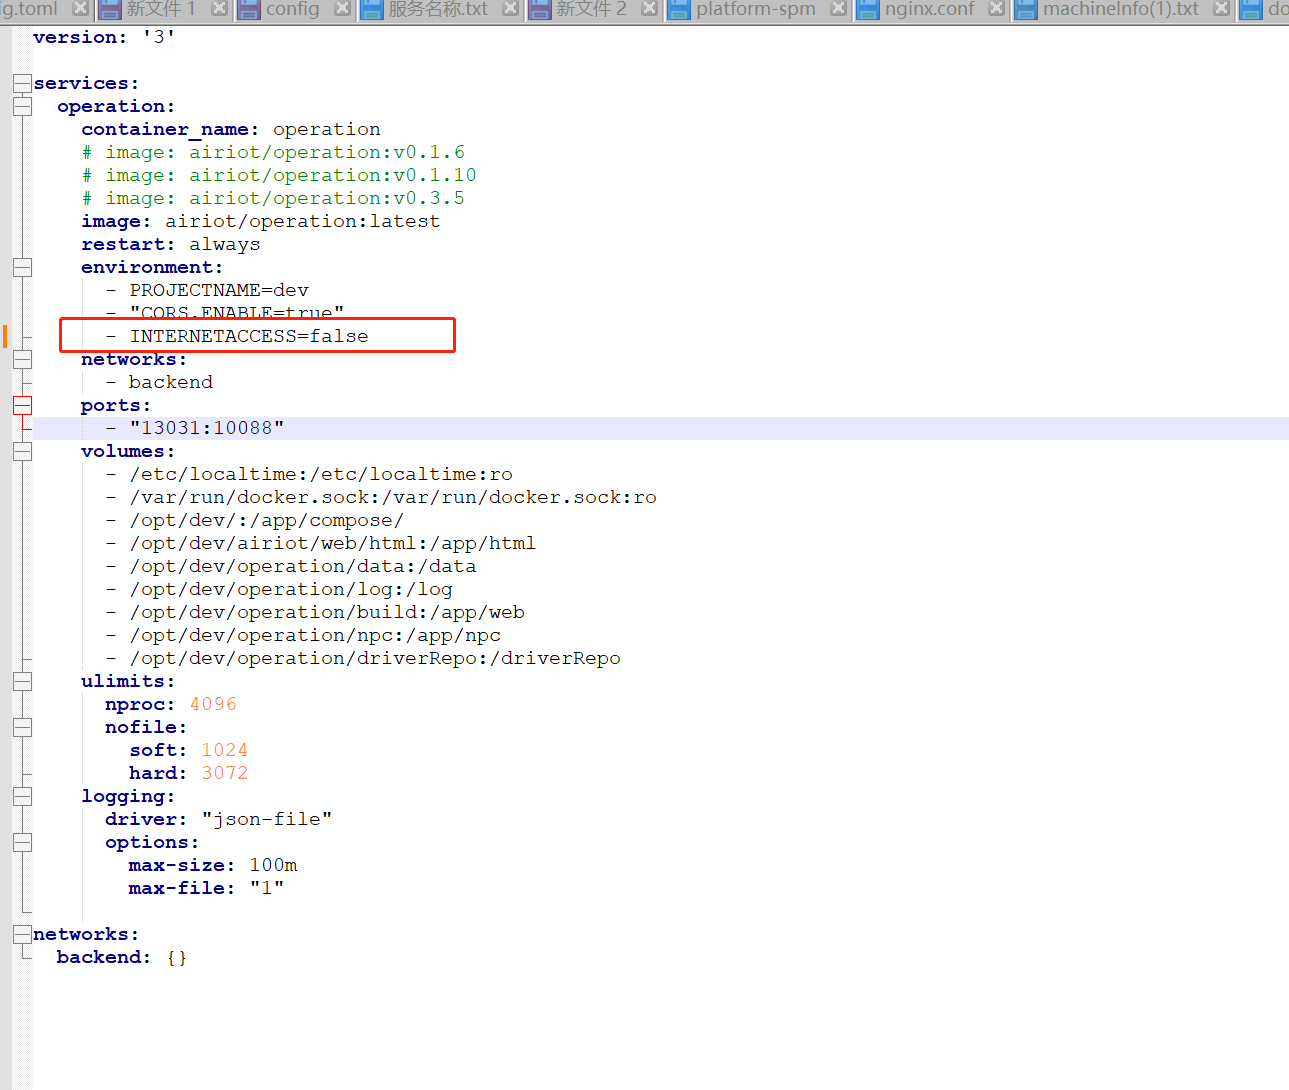Click the restart: always line
The image size is (1289, 1090).
coord(171,244)
